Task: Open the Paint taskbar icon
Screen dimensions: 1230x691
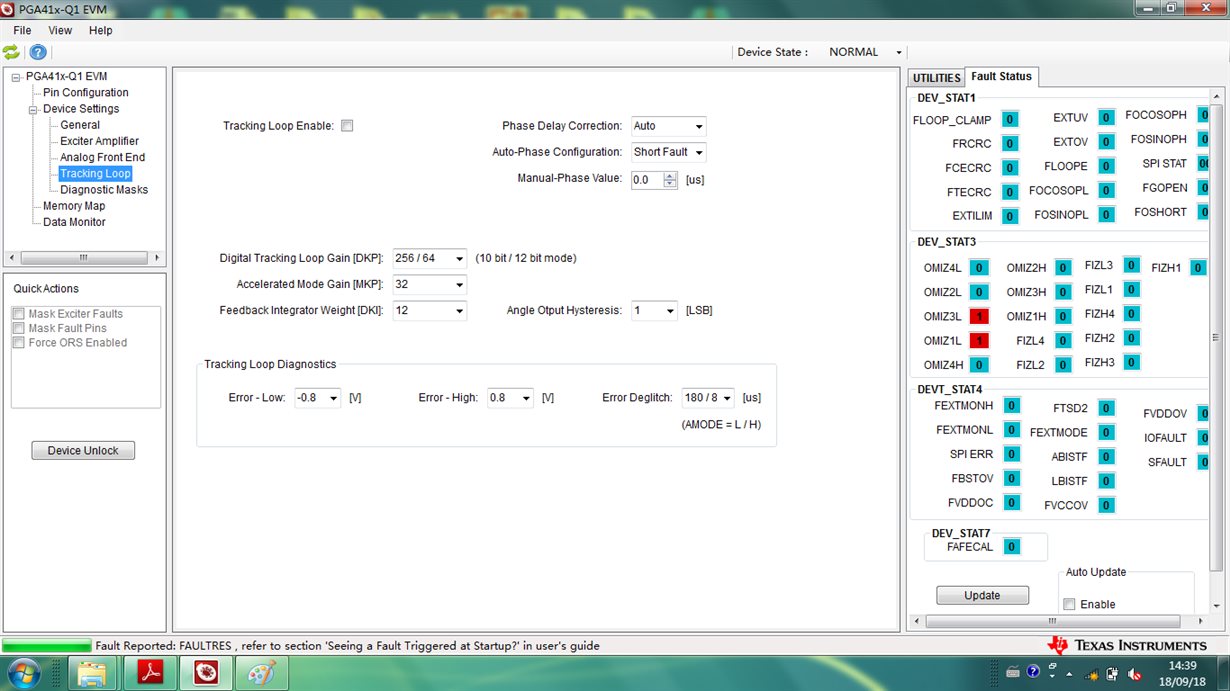Action: 262,674
